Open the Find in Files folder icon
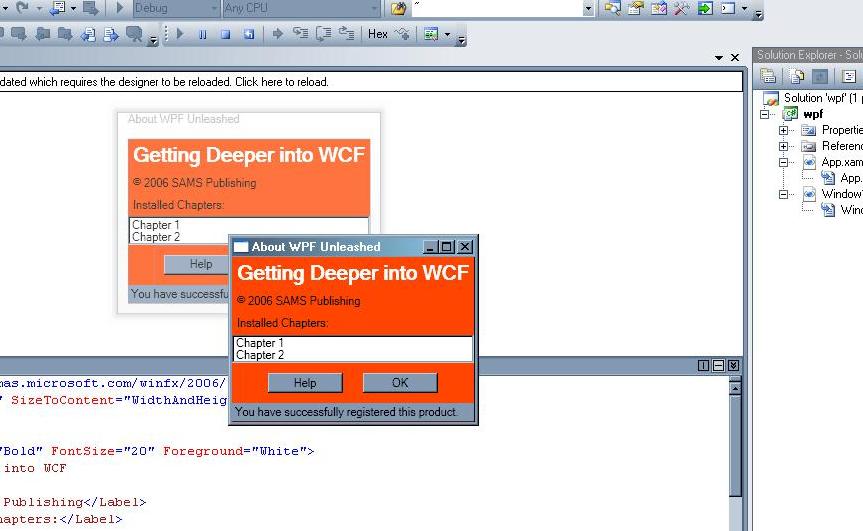 pyautogui.click(x=398, y=8)
